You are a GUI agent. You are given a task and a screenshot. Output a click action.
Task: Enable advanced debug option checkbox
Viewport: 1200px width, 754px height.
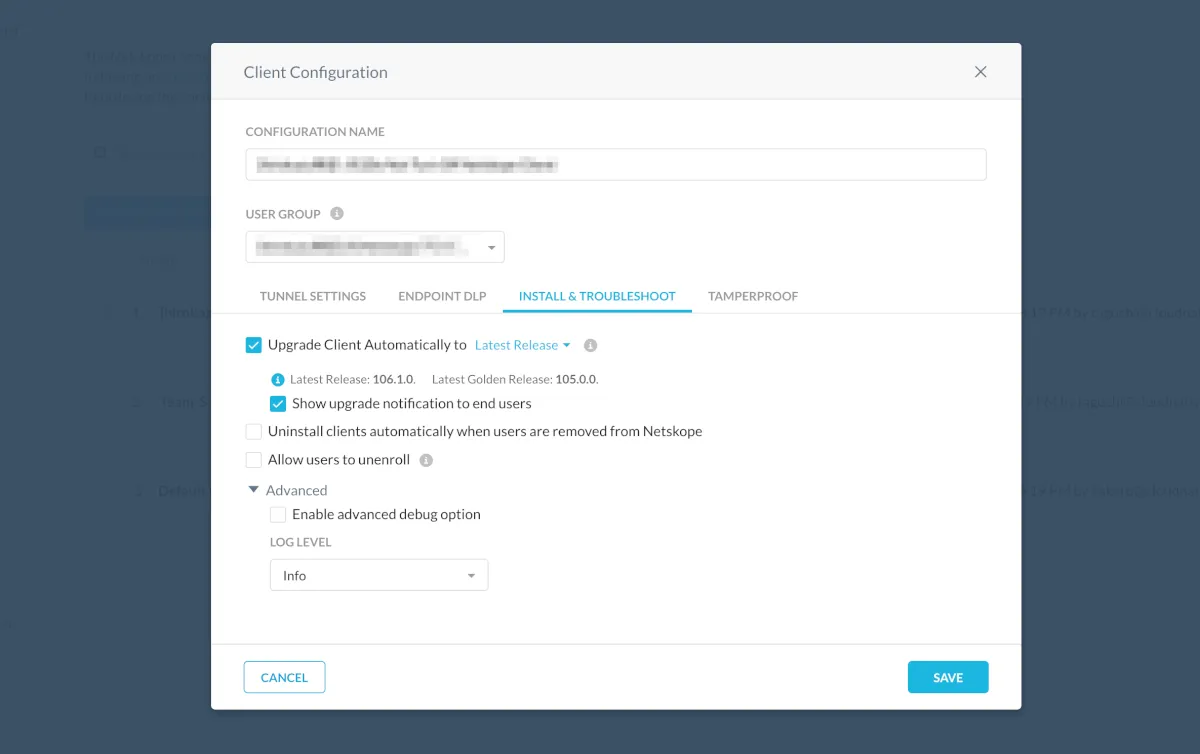[278, 515]
